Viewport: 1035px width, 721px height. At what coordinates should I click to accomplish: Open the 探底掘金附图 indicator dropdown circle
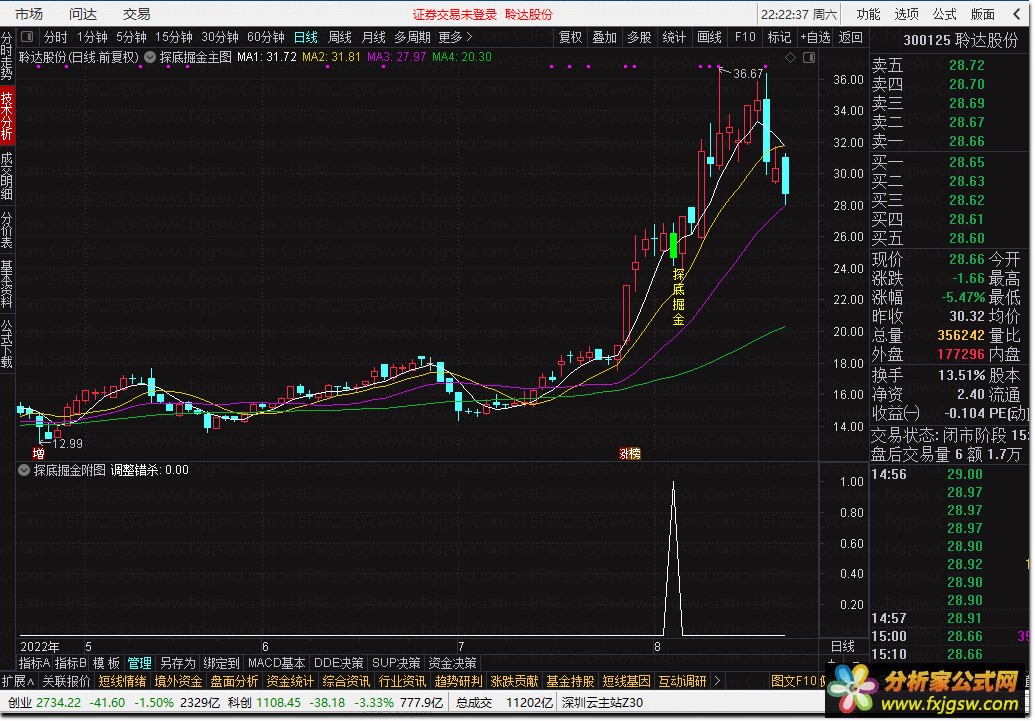pos(24,471)
